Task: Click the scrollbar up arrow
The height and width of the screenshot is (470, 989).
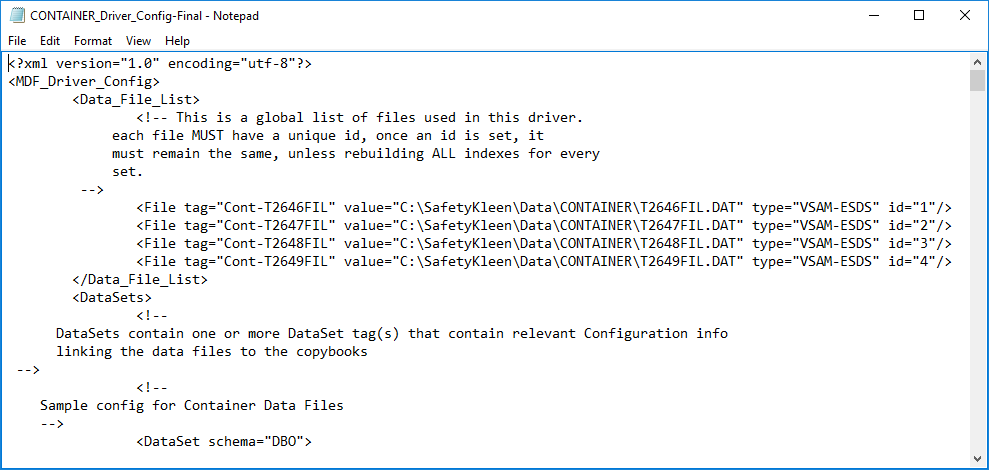Action: click(978, 62)
